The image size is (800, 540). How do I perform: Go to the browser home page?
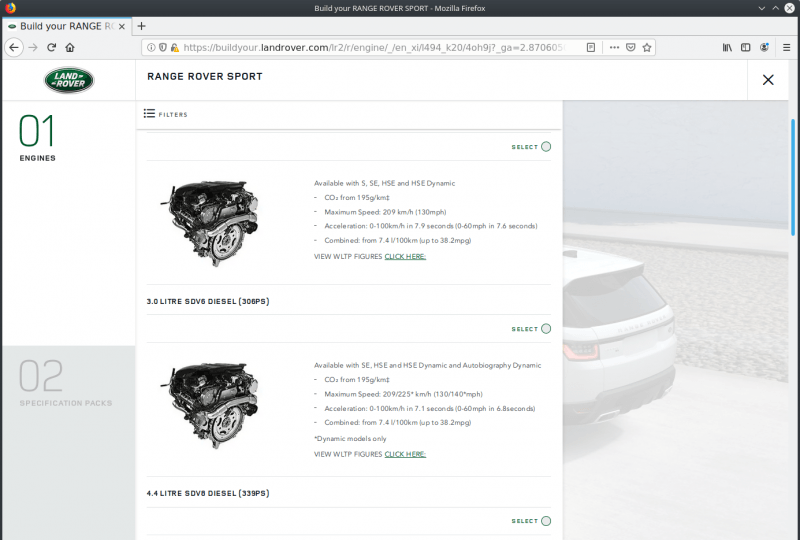click(70, 47)
